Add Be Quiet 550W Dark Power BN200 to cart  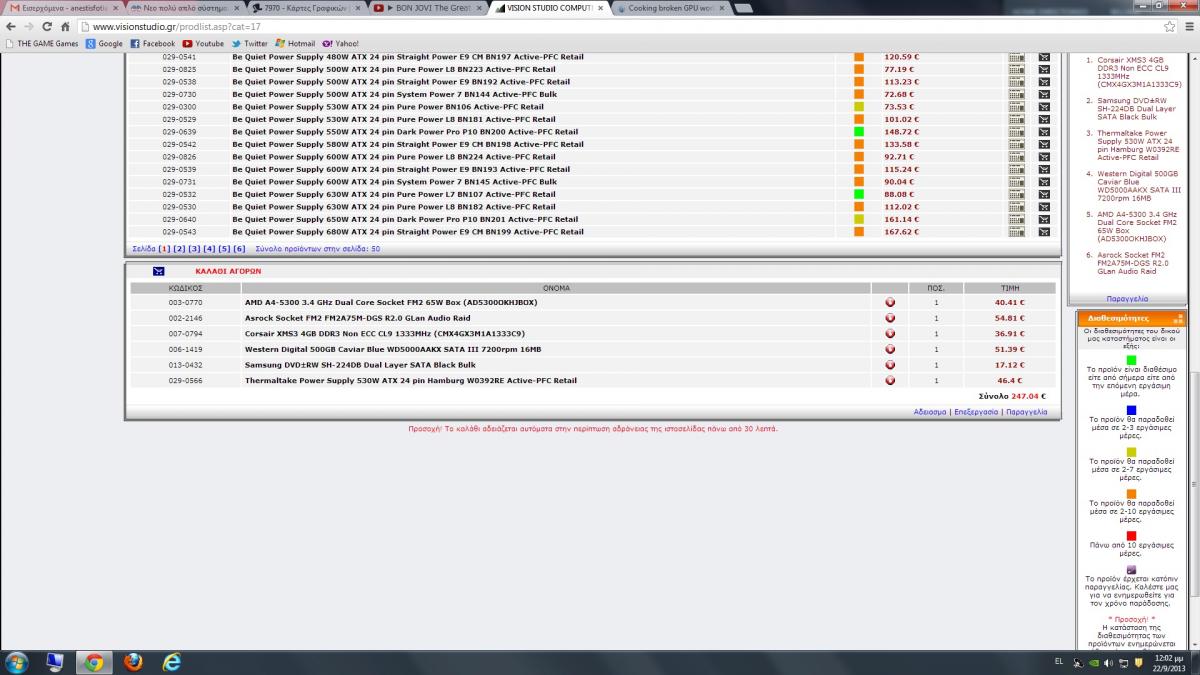(x=1044, y=132)
